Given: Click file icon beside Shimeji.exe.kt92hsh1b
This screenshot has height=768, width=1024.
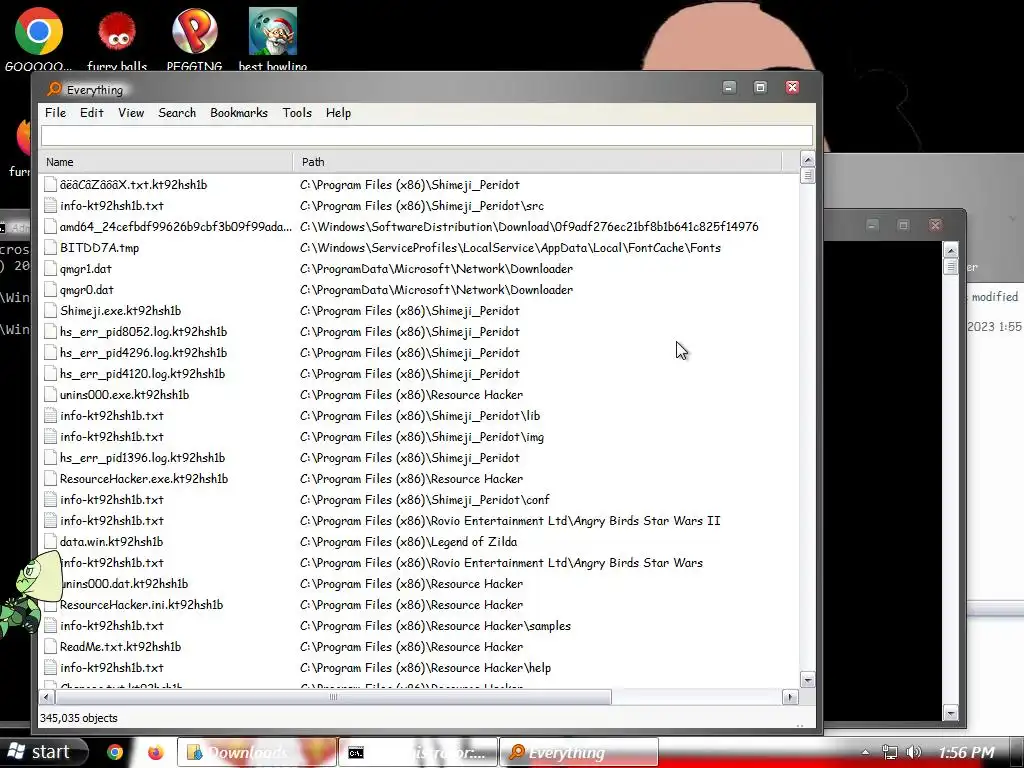Looking at the screenshot, I should 50,310.
